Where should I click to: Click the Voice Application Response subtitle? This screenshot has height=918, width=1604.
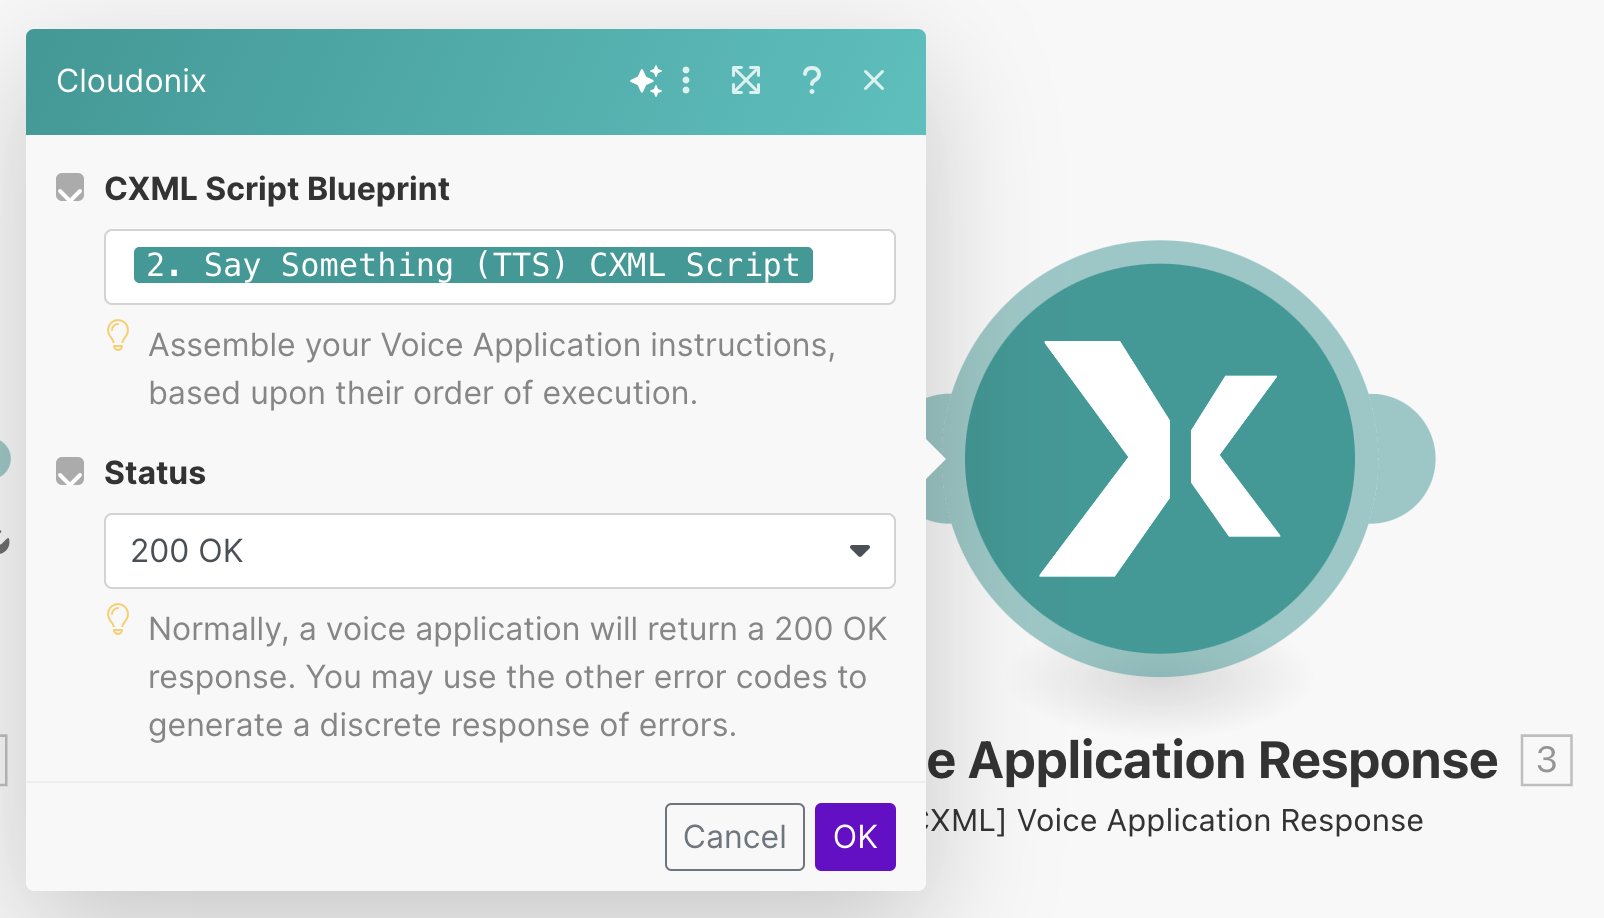coord(1172,821)
